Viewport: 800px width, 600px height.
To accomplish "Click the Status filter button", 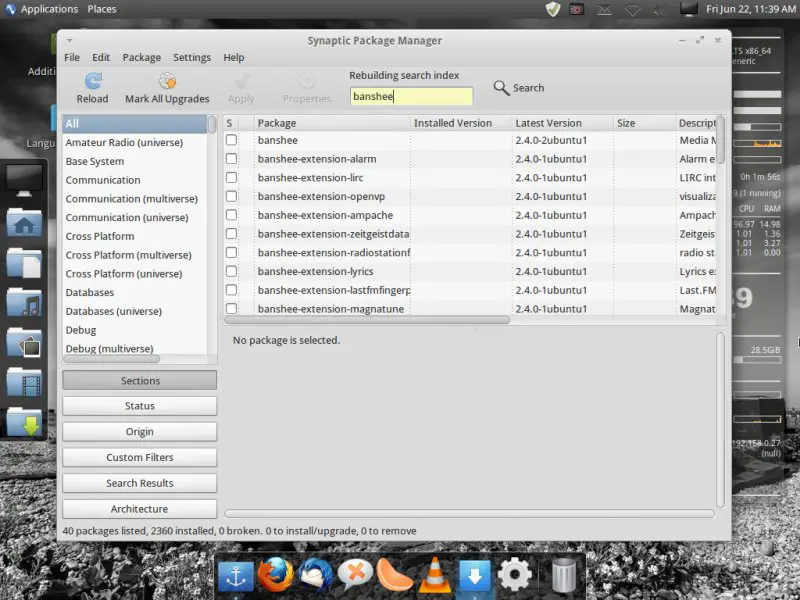I will coord(140,406).
